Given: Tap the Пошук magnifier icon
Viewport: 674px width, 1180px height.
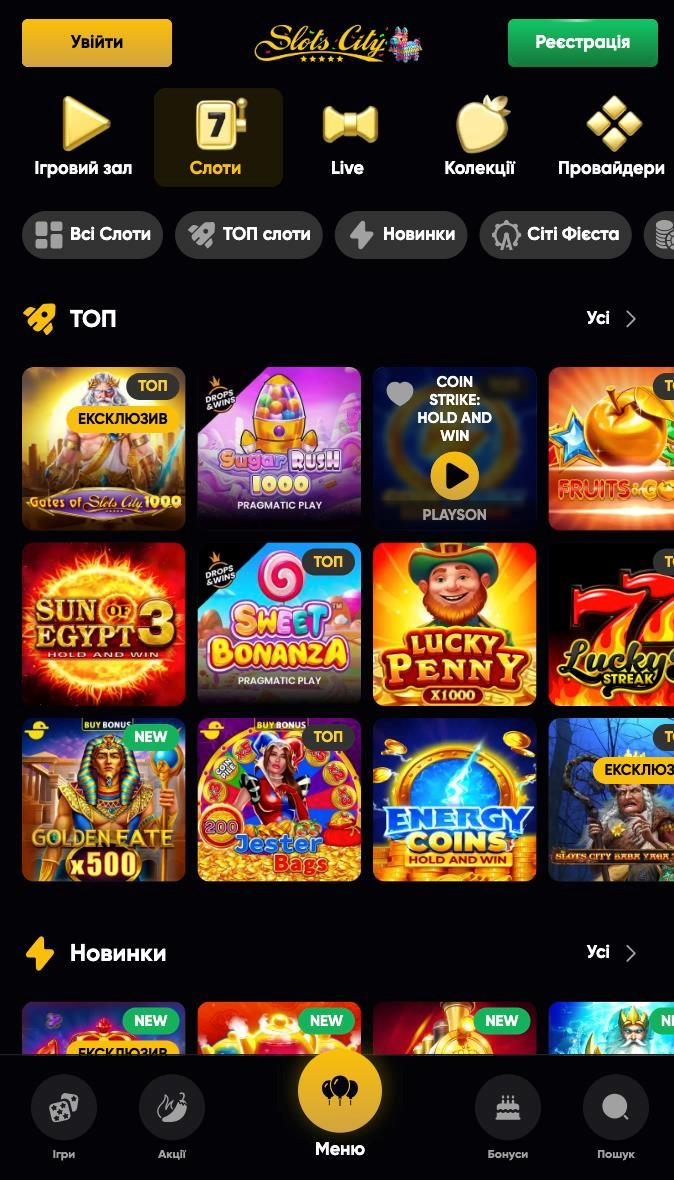Looking at the screenshot, I should coord(615,1107).
